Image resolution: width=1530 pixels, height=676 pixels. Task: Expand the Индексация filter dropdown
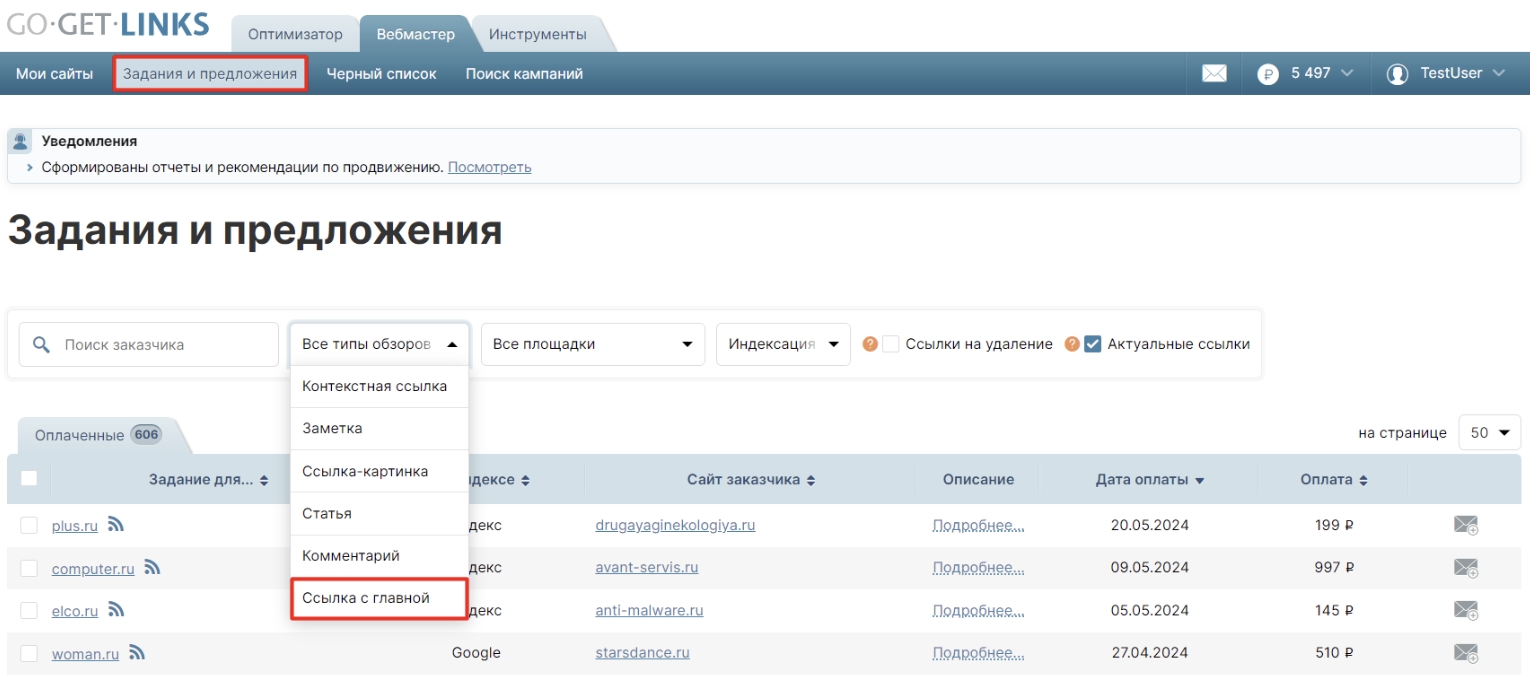pyautogui.click(x=783, y=344)
